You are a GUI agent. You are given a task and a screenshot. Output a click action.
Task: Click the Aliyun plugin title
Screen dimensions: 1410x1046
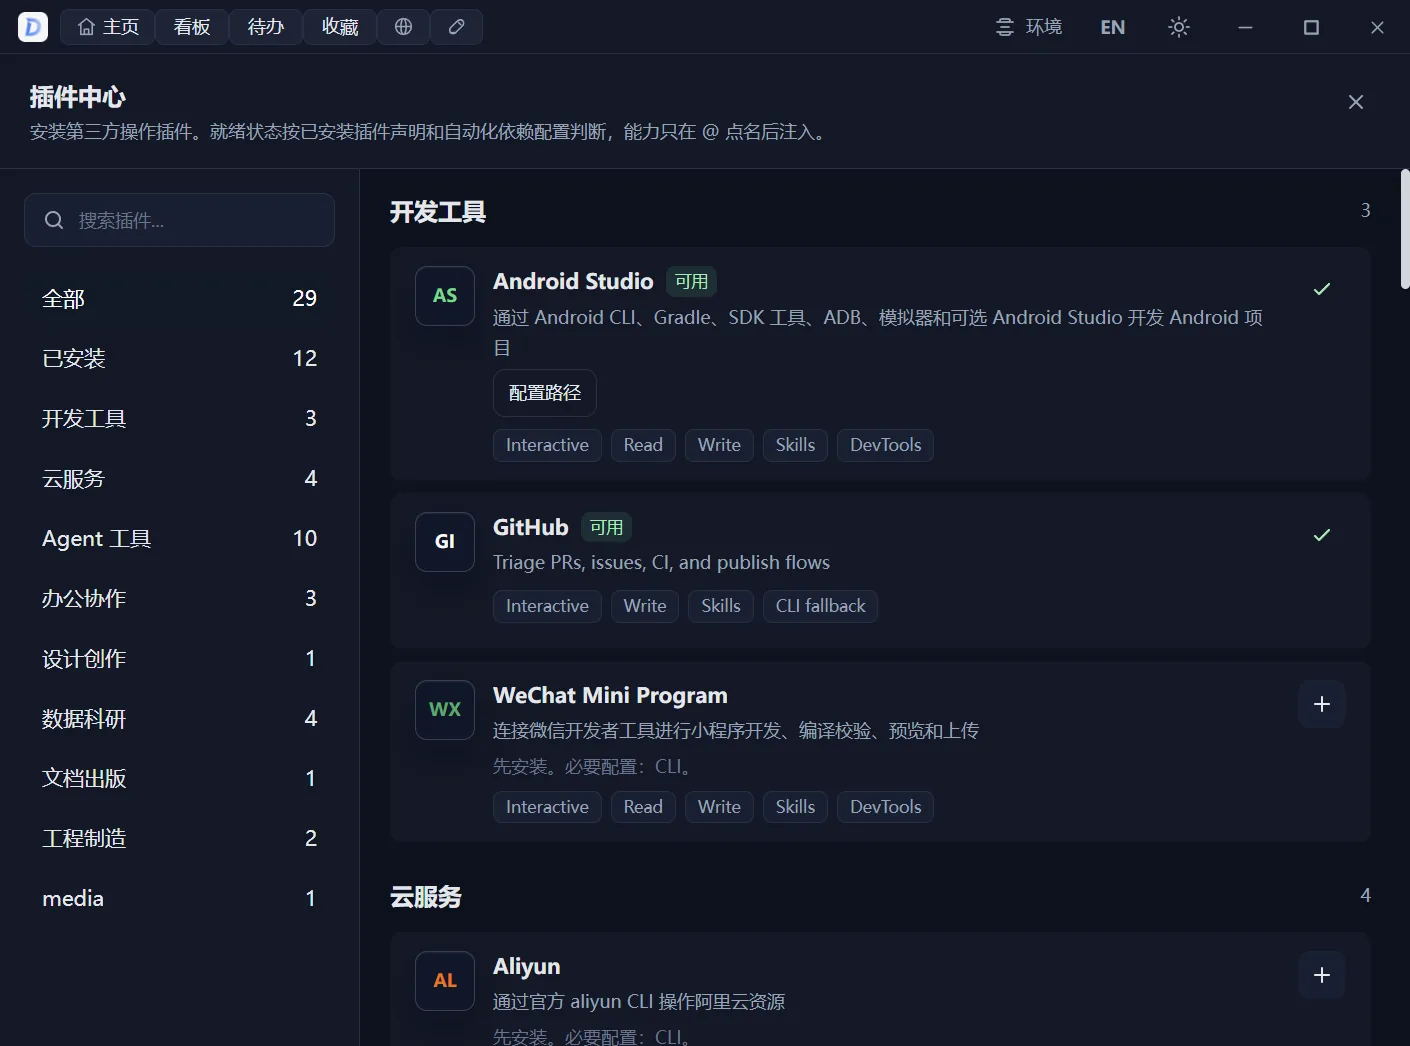point(527,967)
